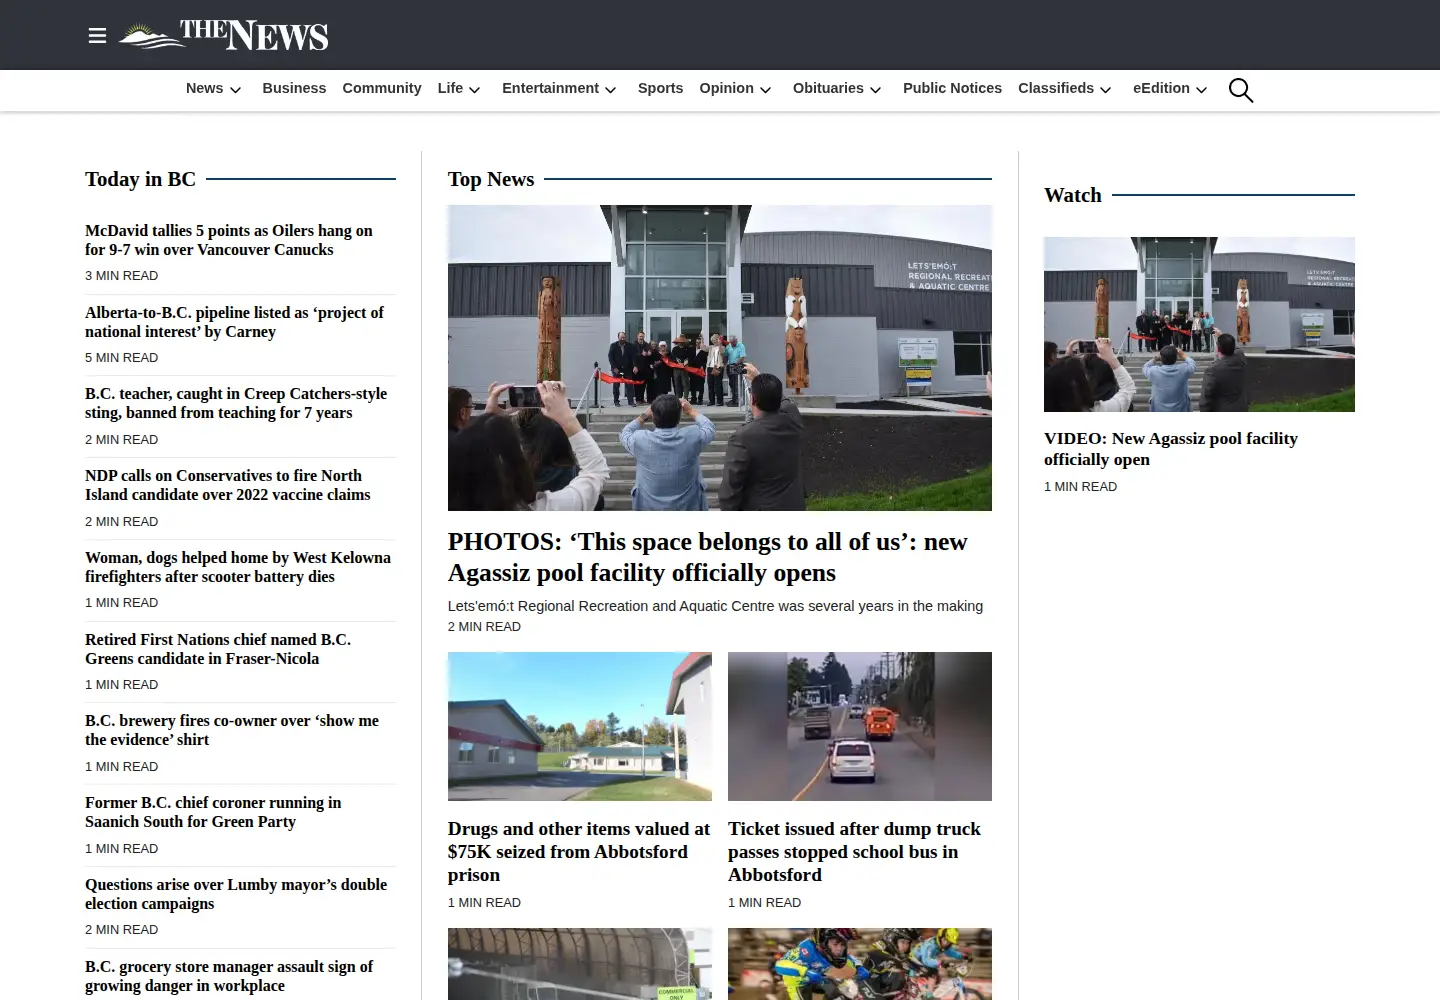This screenshot has width=1440, height=1000.
Task: Open the dump truck dashcam thumbnail
Action: (x=860, y=726)
